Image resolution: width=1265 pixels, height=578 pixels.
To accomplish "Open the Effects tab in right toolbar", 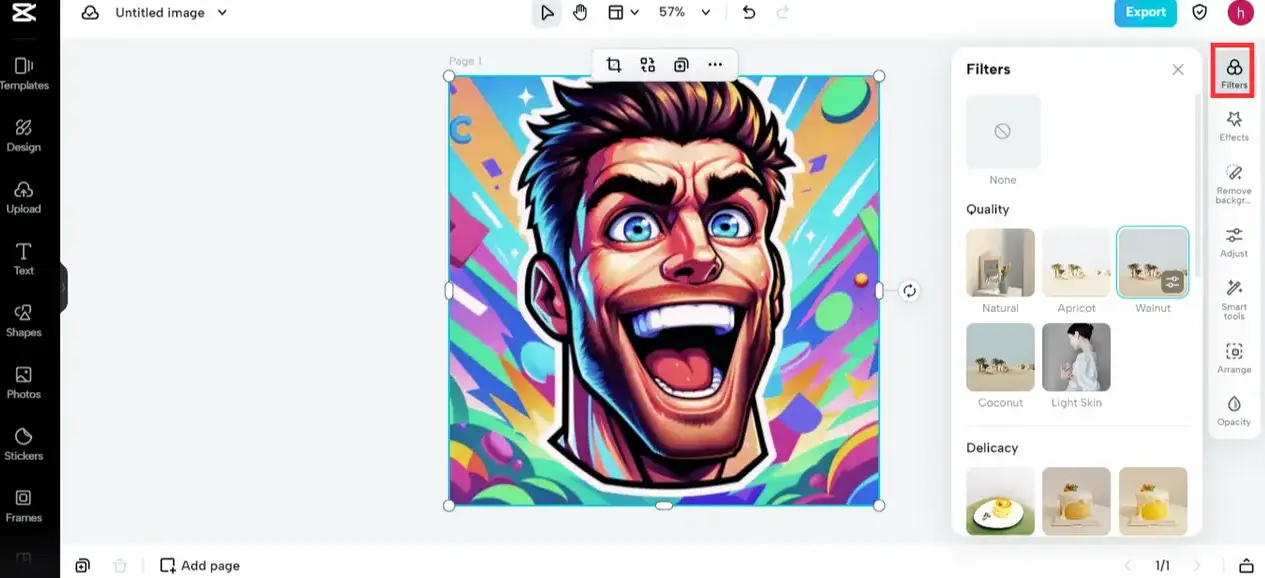I will point(1234,126).
